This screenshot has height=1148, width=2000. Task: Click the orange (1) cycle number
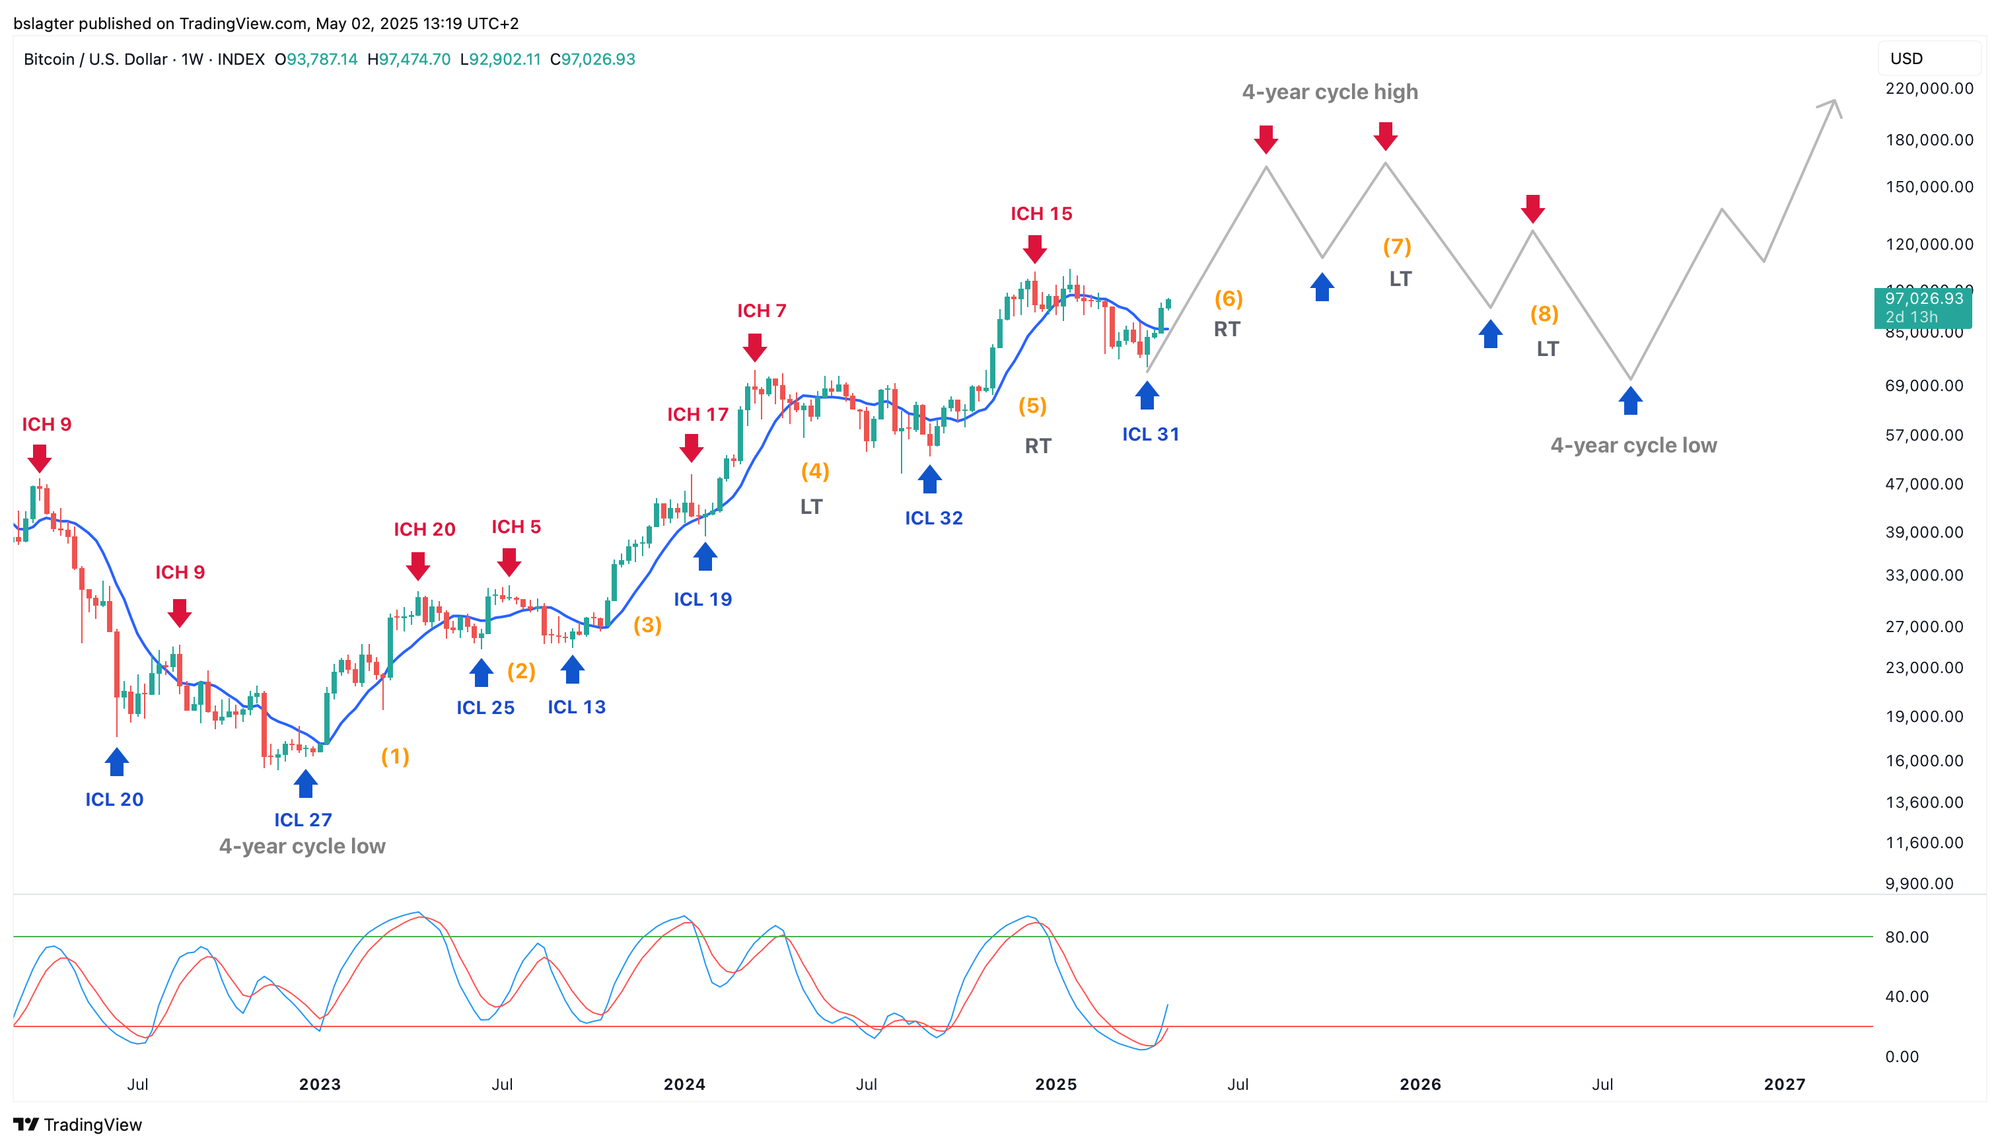pyautogui.click(x=395, y=756)
